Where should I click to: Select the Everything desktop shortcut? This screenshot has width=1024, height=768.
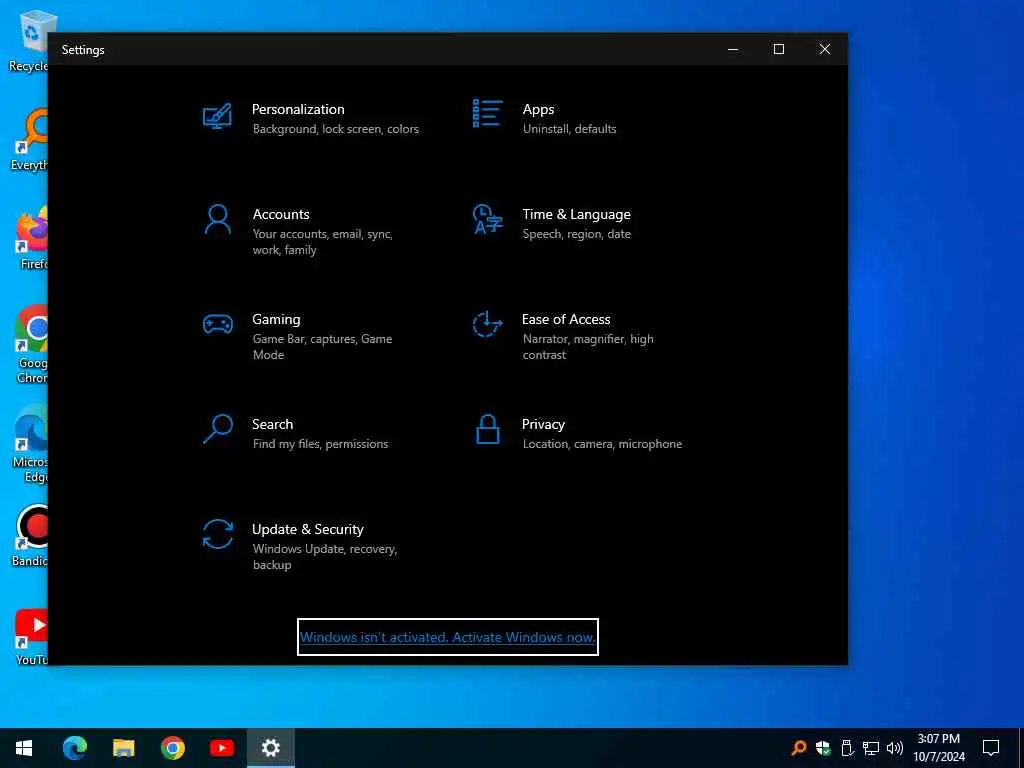[29, 140]
